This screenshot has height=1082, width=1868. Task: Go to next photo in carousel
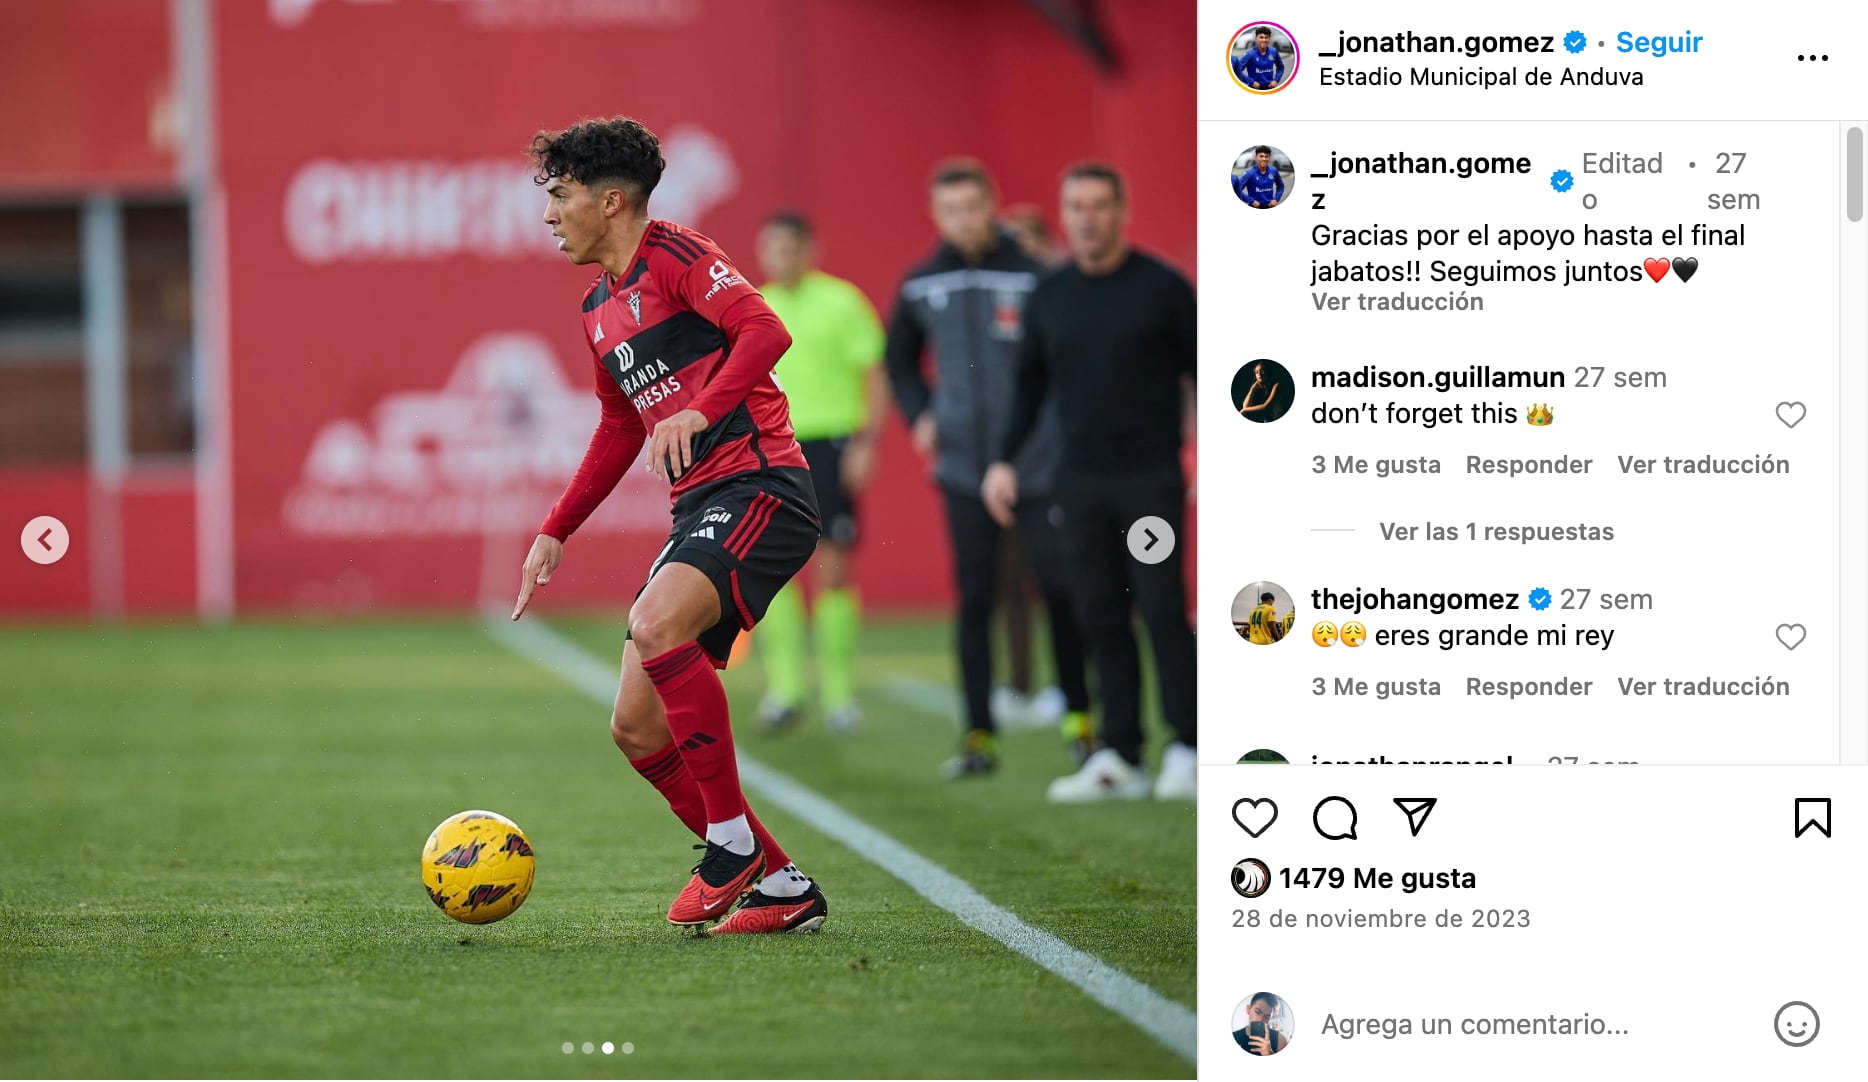coord(1151,540)
